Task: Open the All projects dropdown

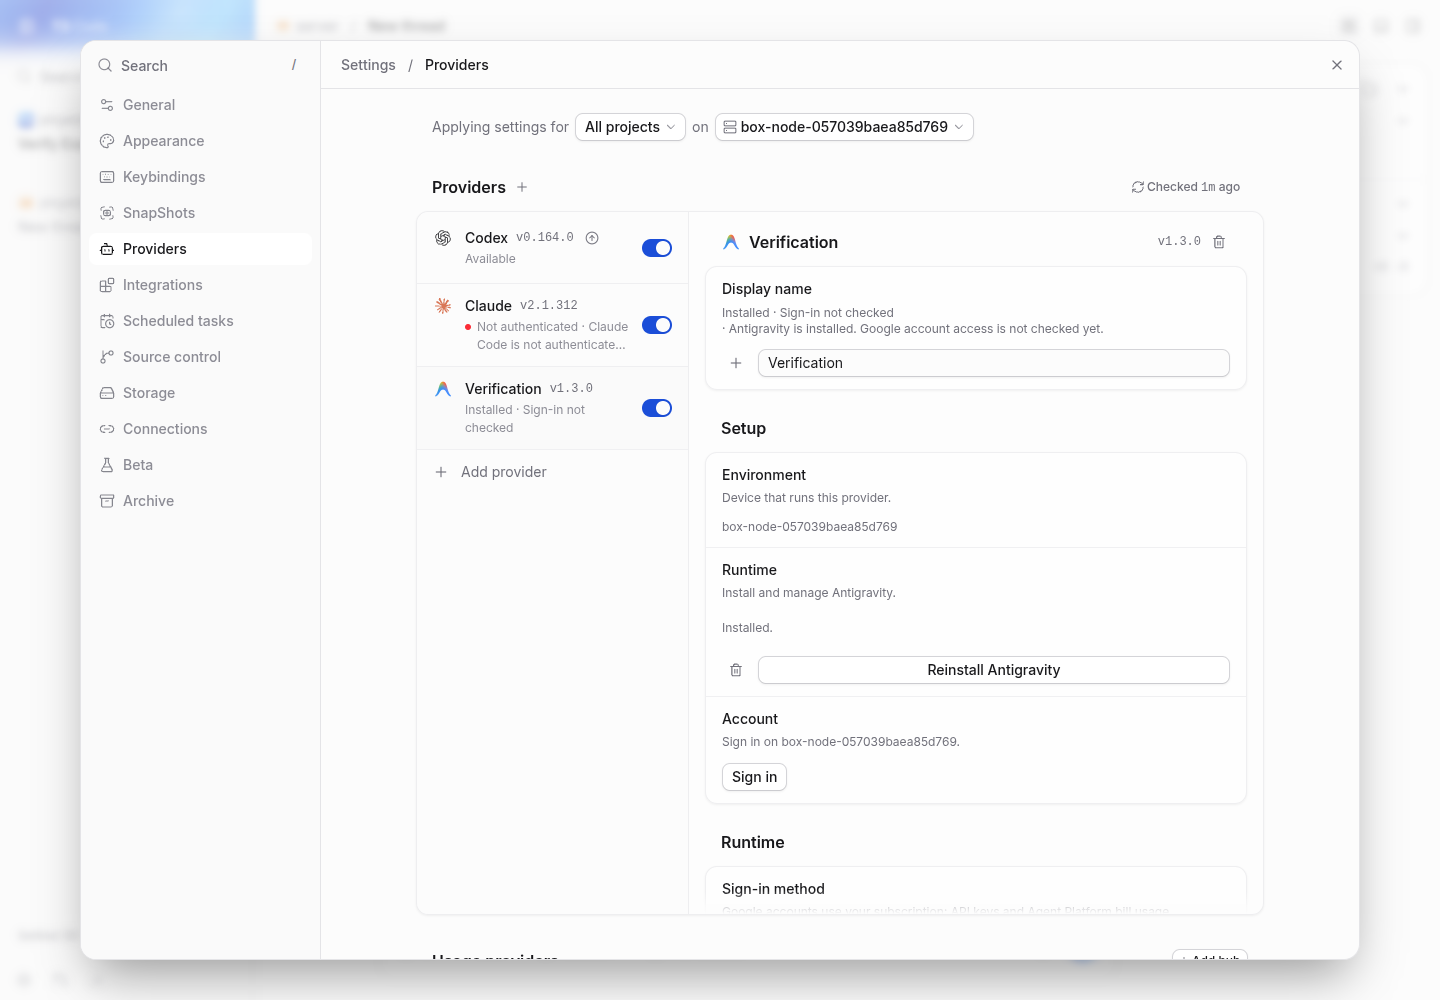Action: point(630,127)
